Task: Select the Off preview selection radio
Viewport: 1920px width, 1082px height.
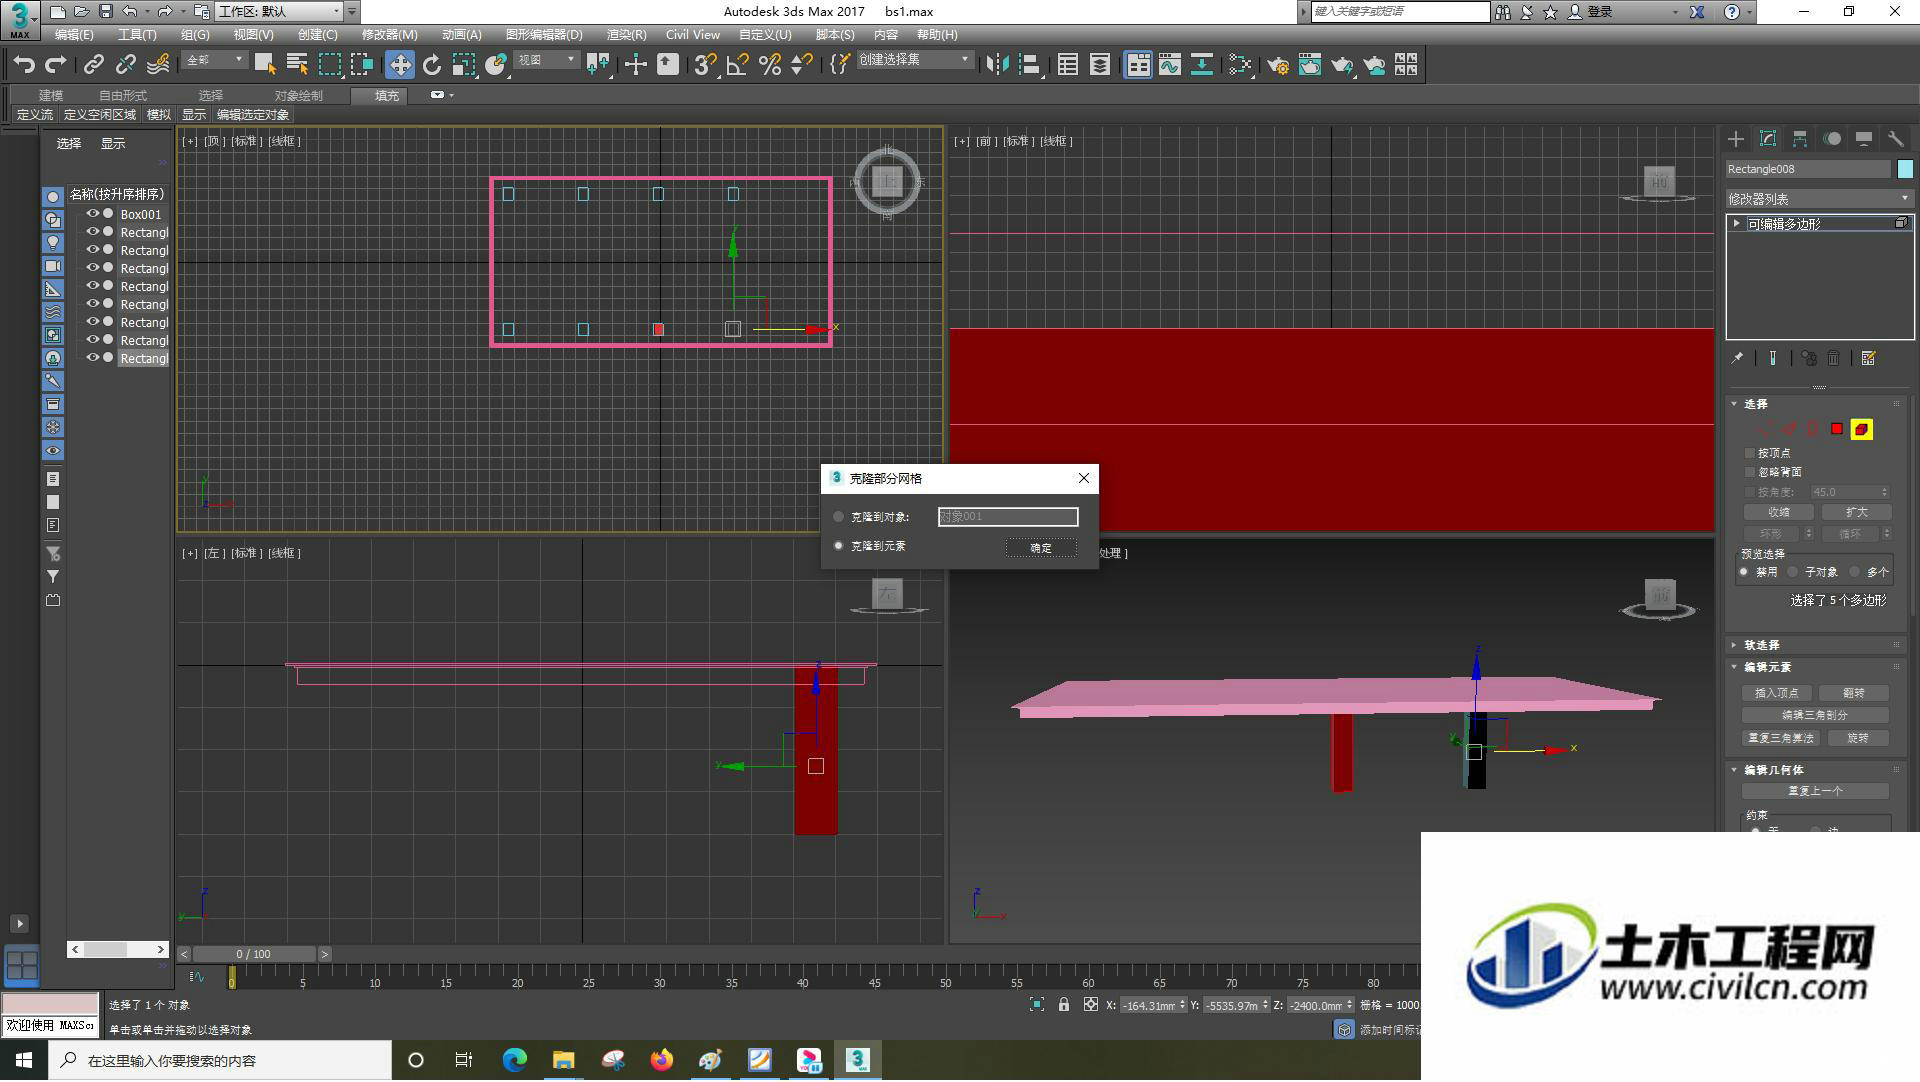Action: click(1744, 572)
